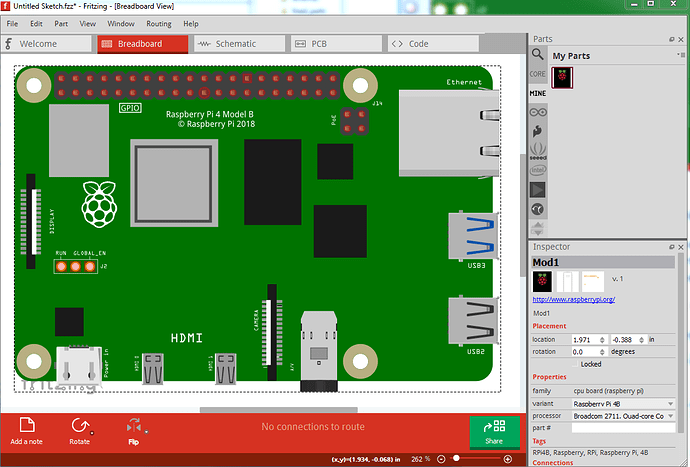Screen dimensions: 690x467
Task: Zoom in with plus icon
Action: (508, 459)
